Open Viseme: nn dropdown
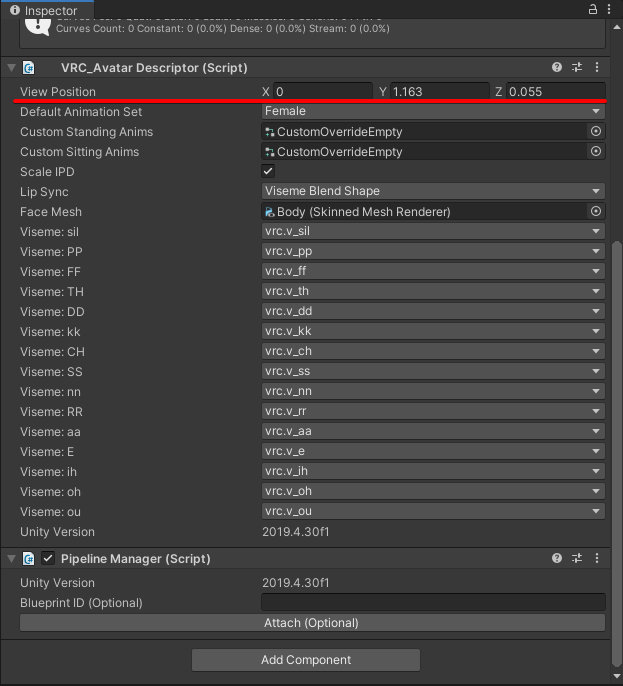 (433, 391)
